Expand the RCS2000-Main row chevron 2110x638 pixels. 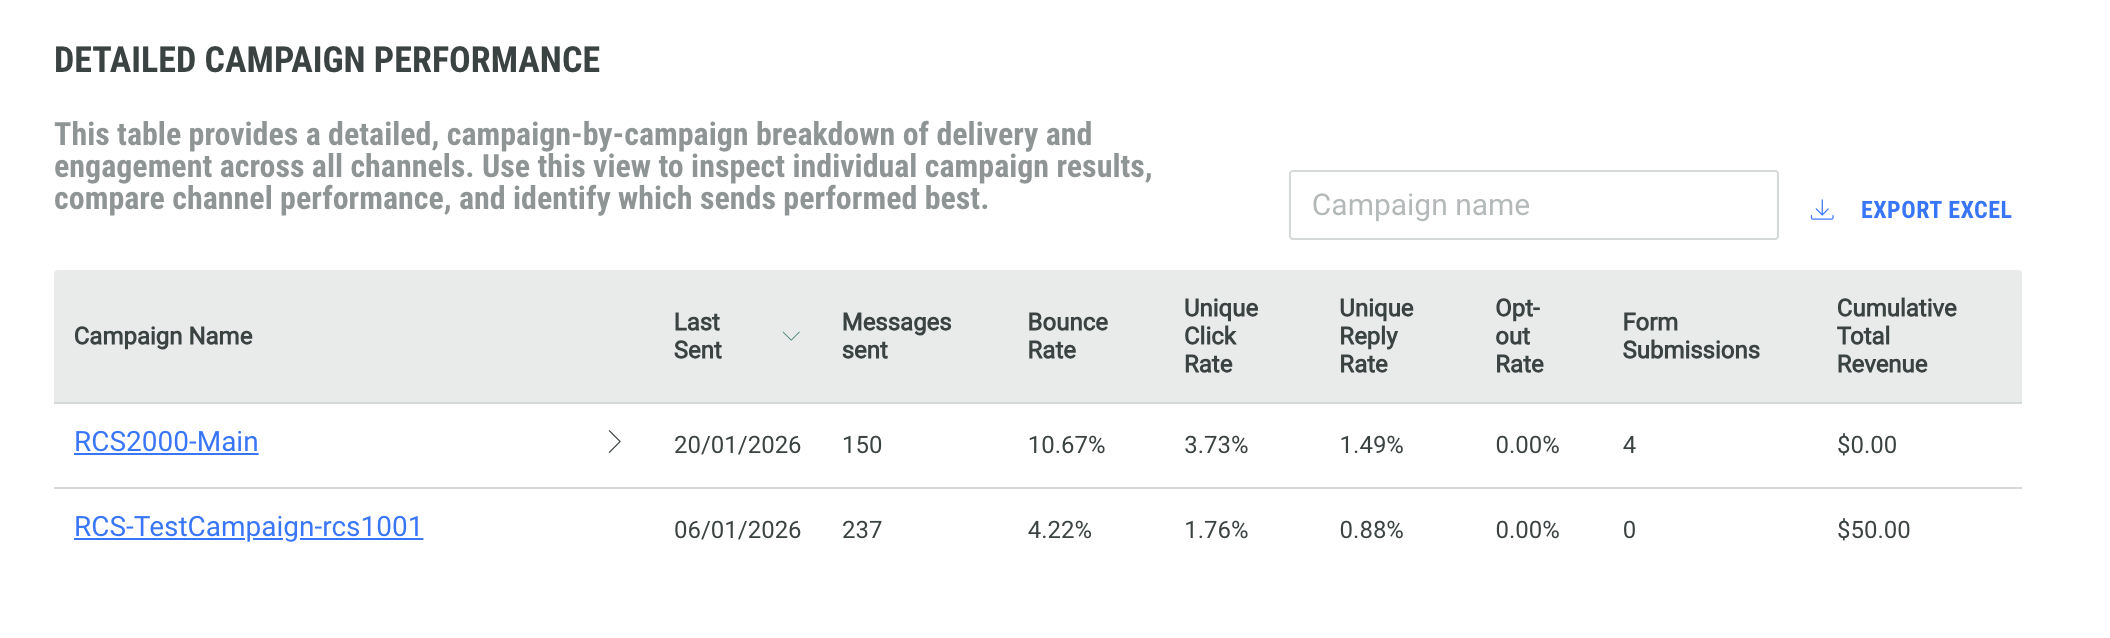click(615, 442)
